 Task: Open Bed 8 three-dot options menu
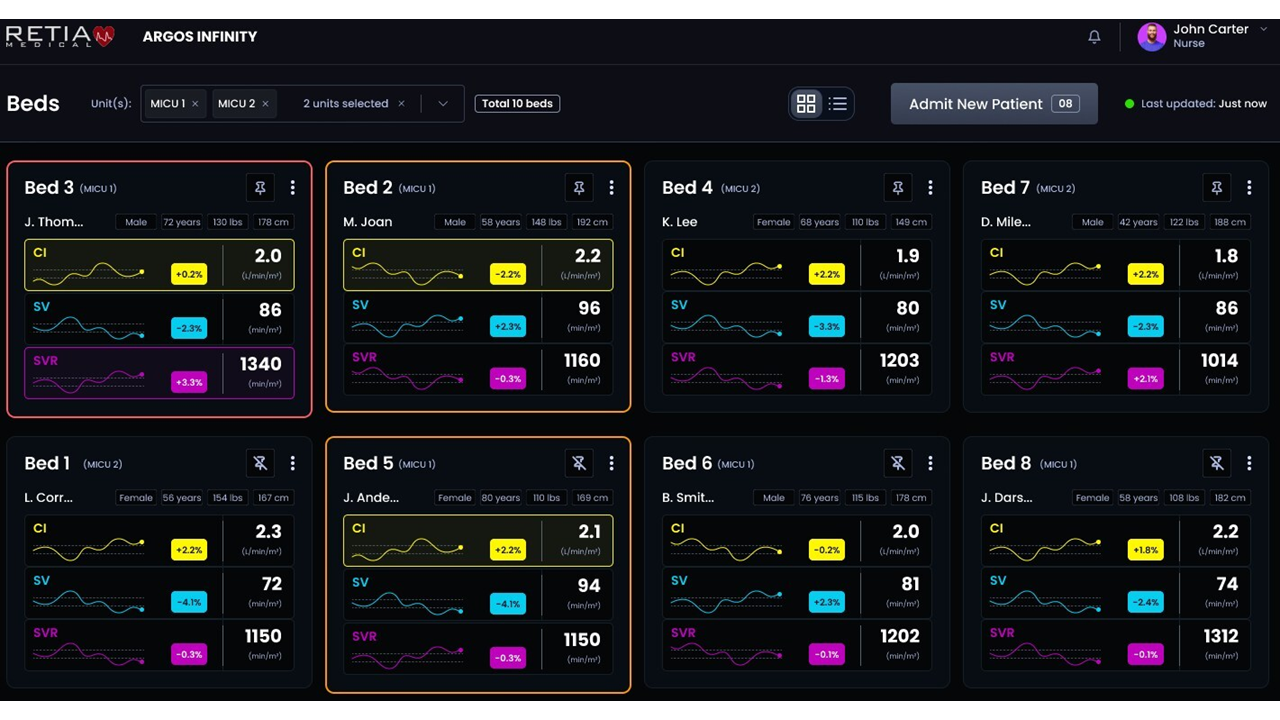point(1249,463)
